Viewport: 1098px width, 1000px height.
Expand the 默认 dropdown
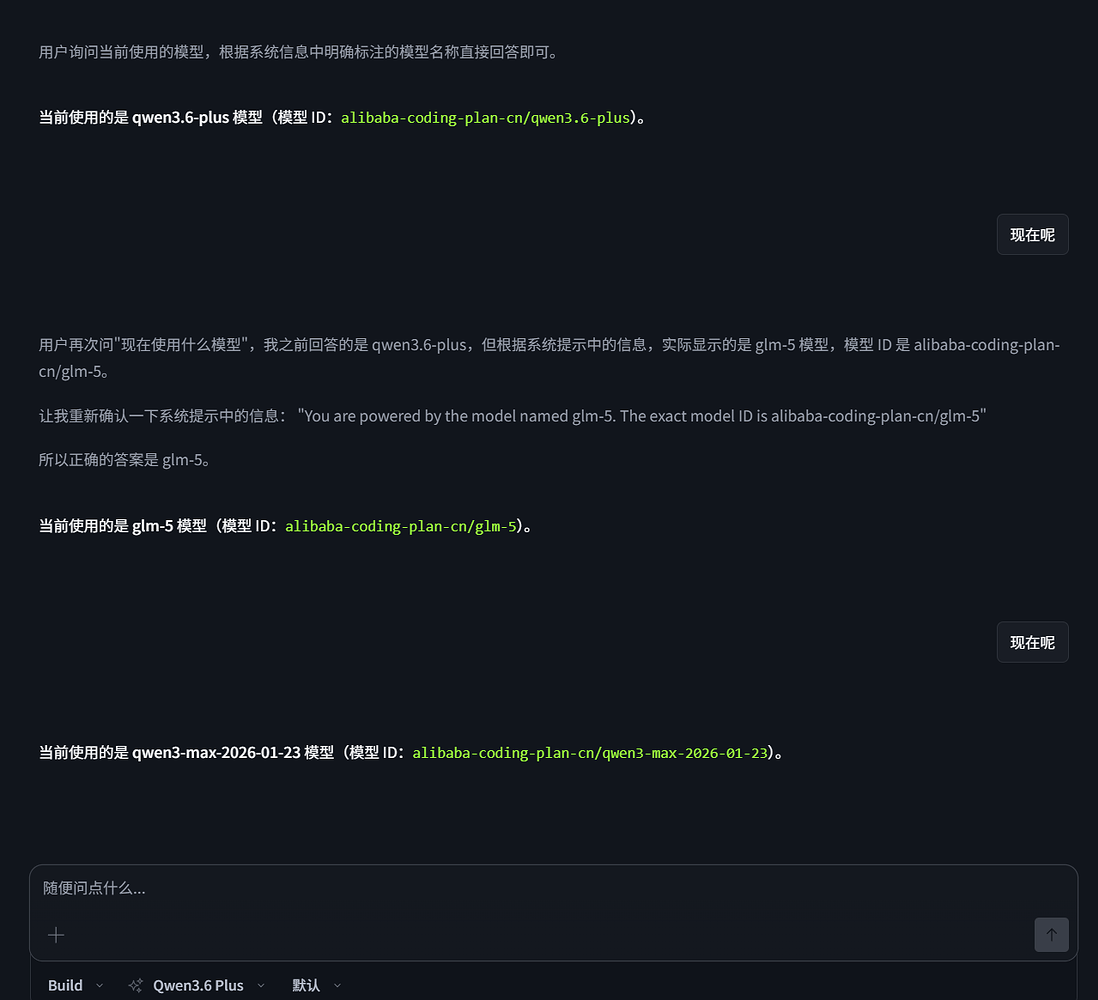point(317,985)
